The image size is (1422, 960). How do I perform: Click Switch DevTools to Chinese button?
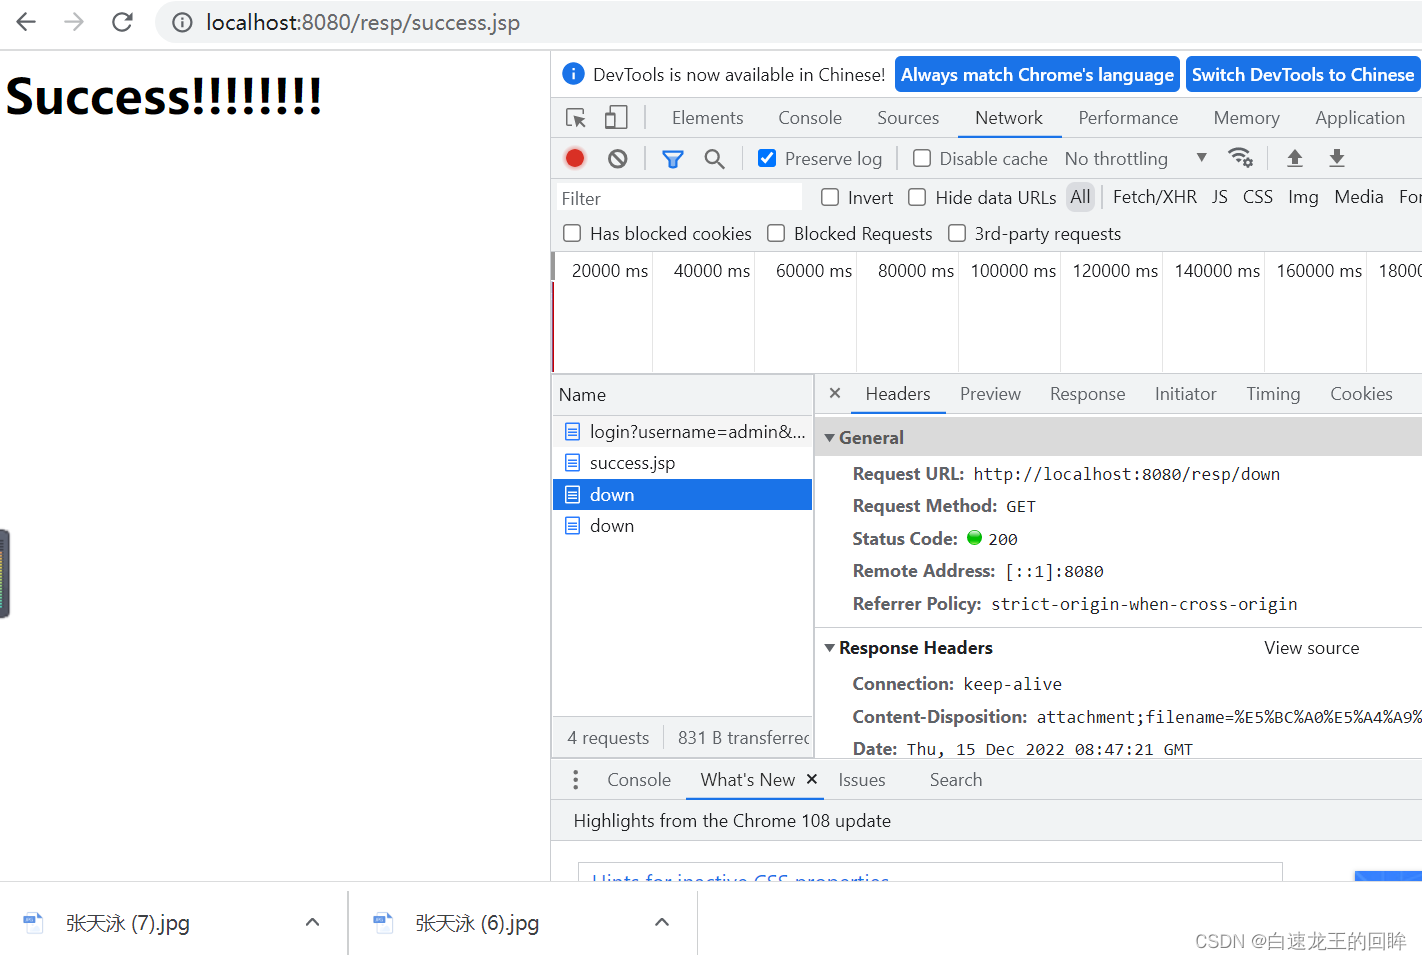click(1303, 74)
